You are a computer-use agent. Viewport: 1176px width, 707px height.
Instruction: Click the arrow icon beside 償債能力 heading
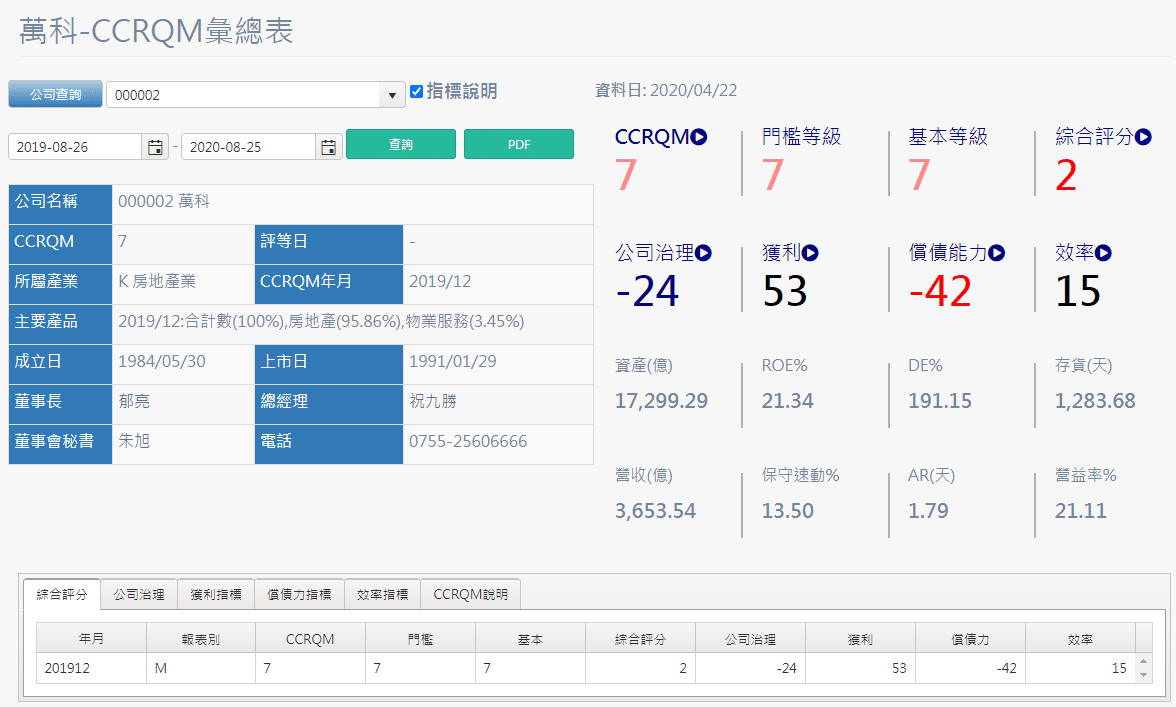(997, 254)
